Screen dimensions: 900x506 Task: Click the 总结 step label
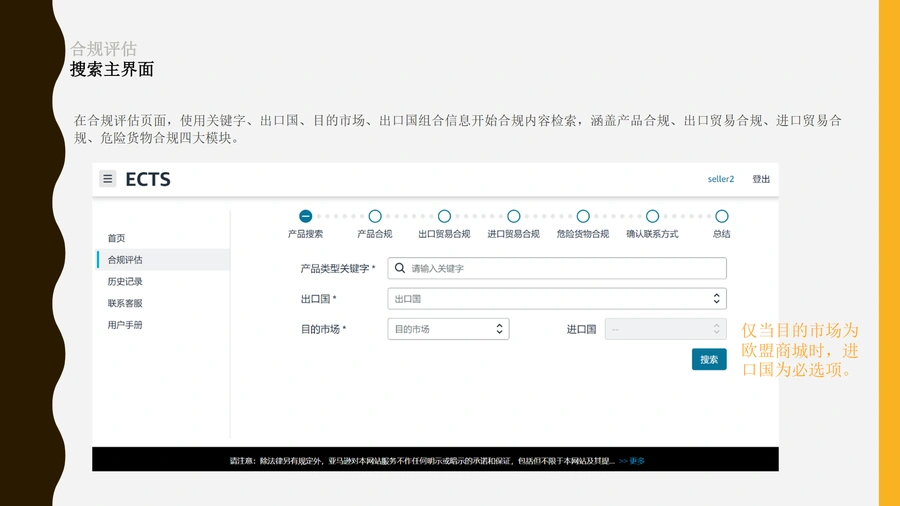[x=721, y=234]
